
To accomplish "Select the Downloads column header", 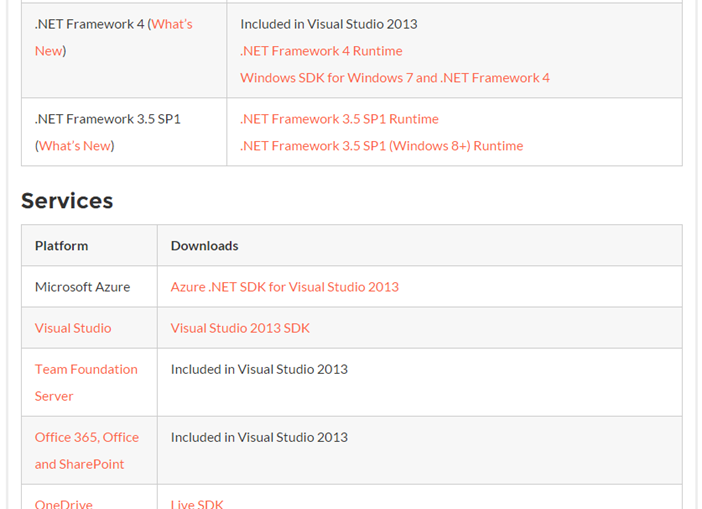I will pos(204,246).
